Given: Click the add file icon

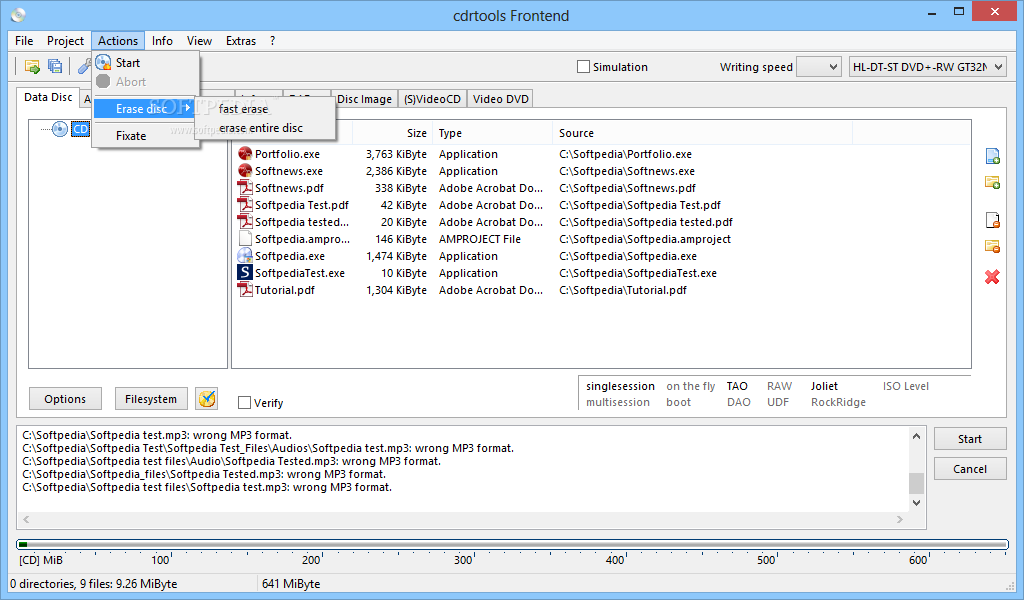Looking at the screenshot, I should point(992,156).
